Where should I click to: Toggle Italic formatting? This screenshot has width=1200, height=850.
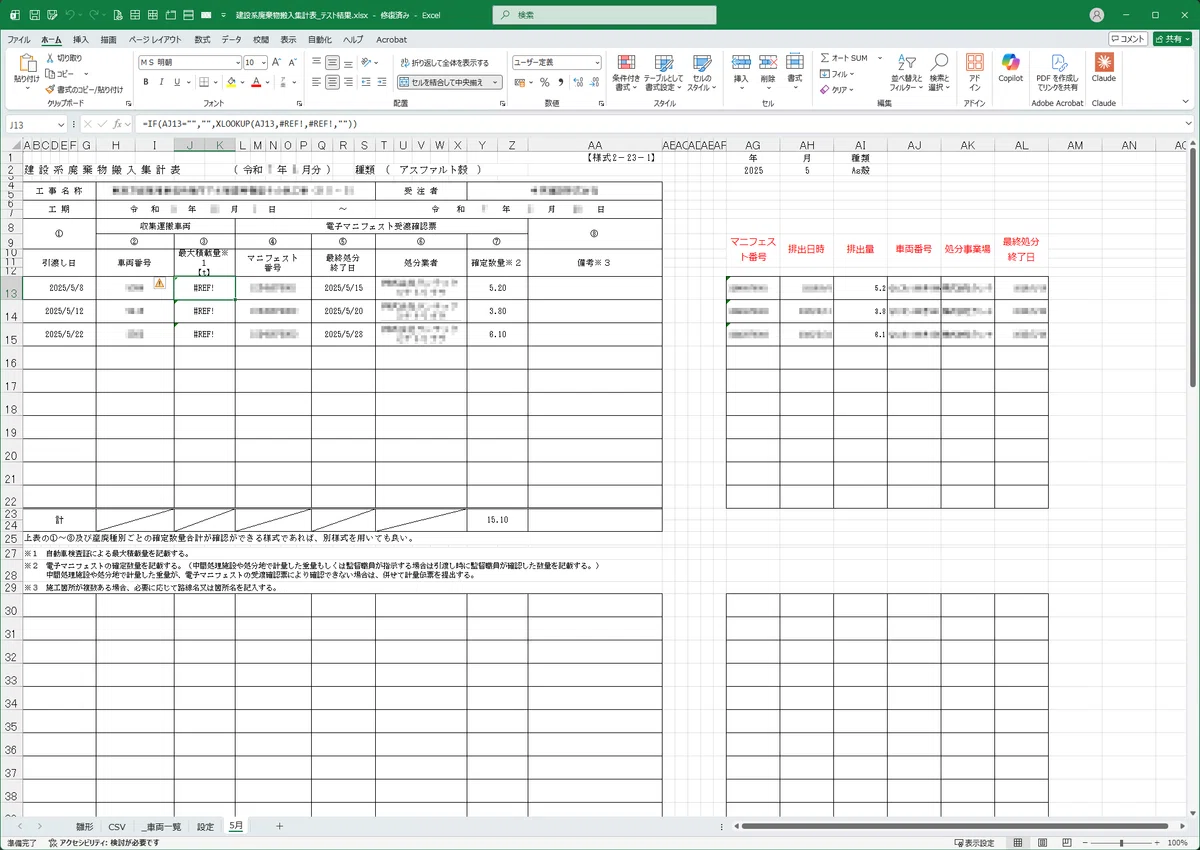[x=161, y=82]
